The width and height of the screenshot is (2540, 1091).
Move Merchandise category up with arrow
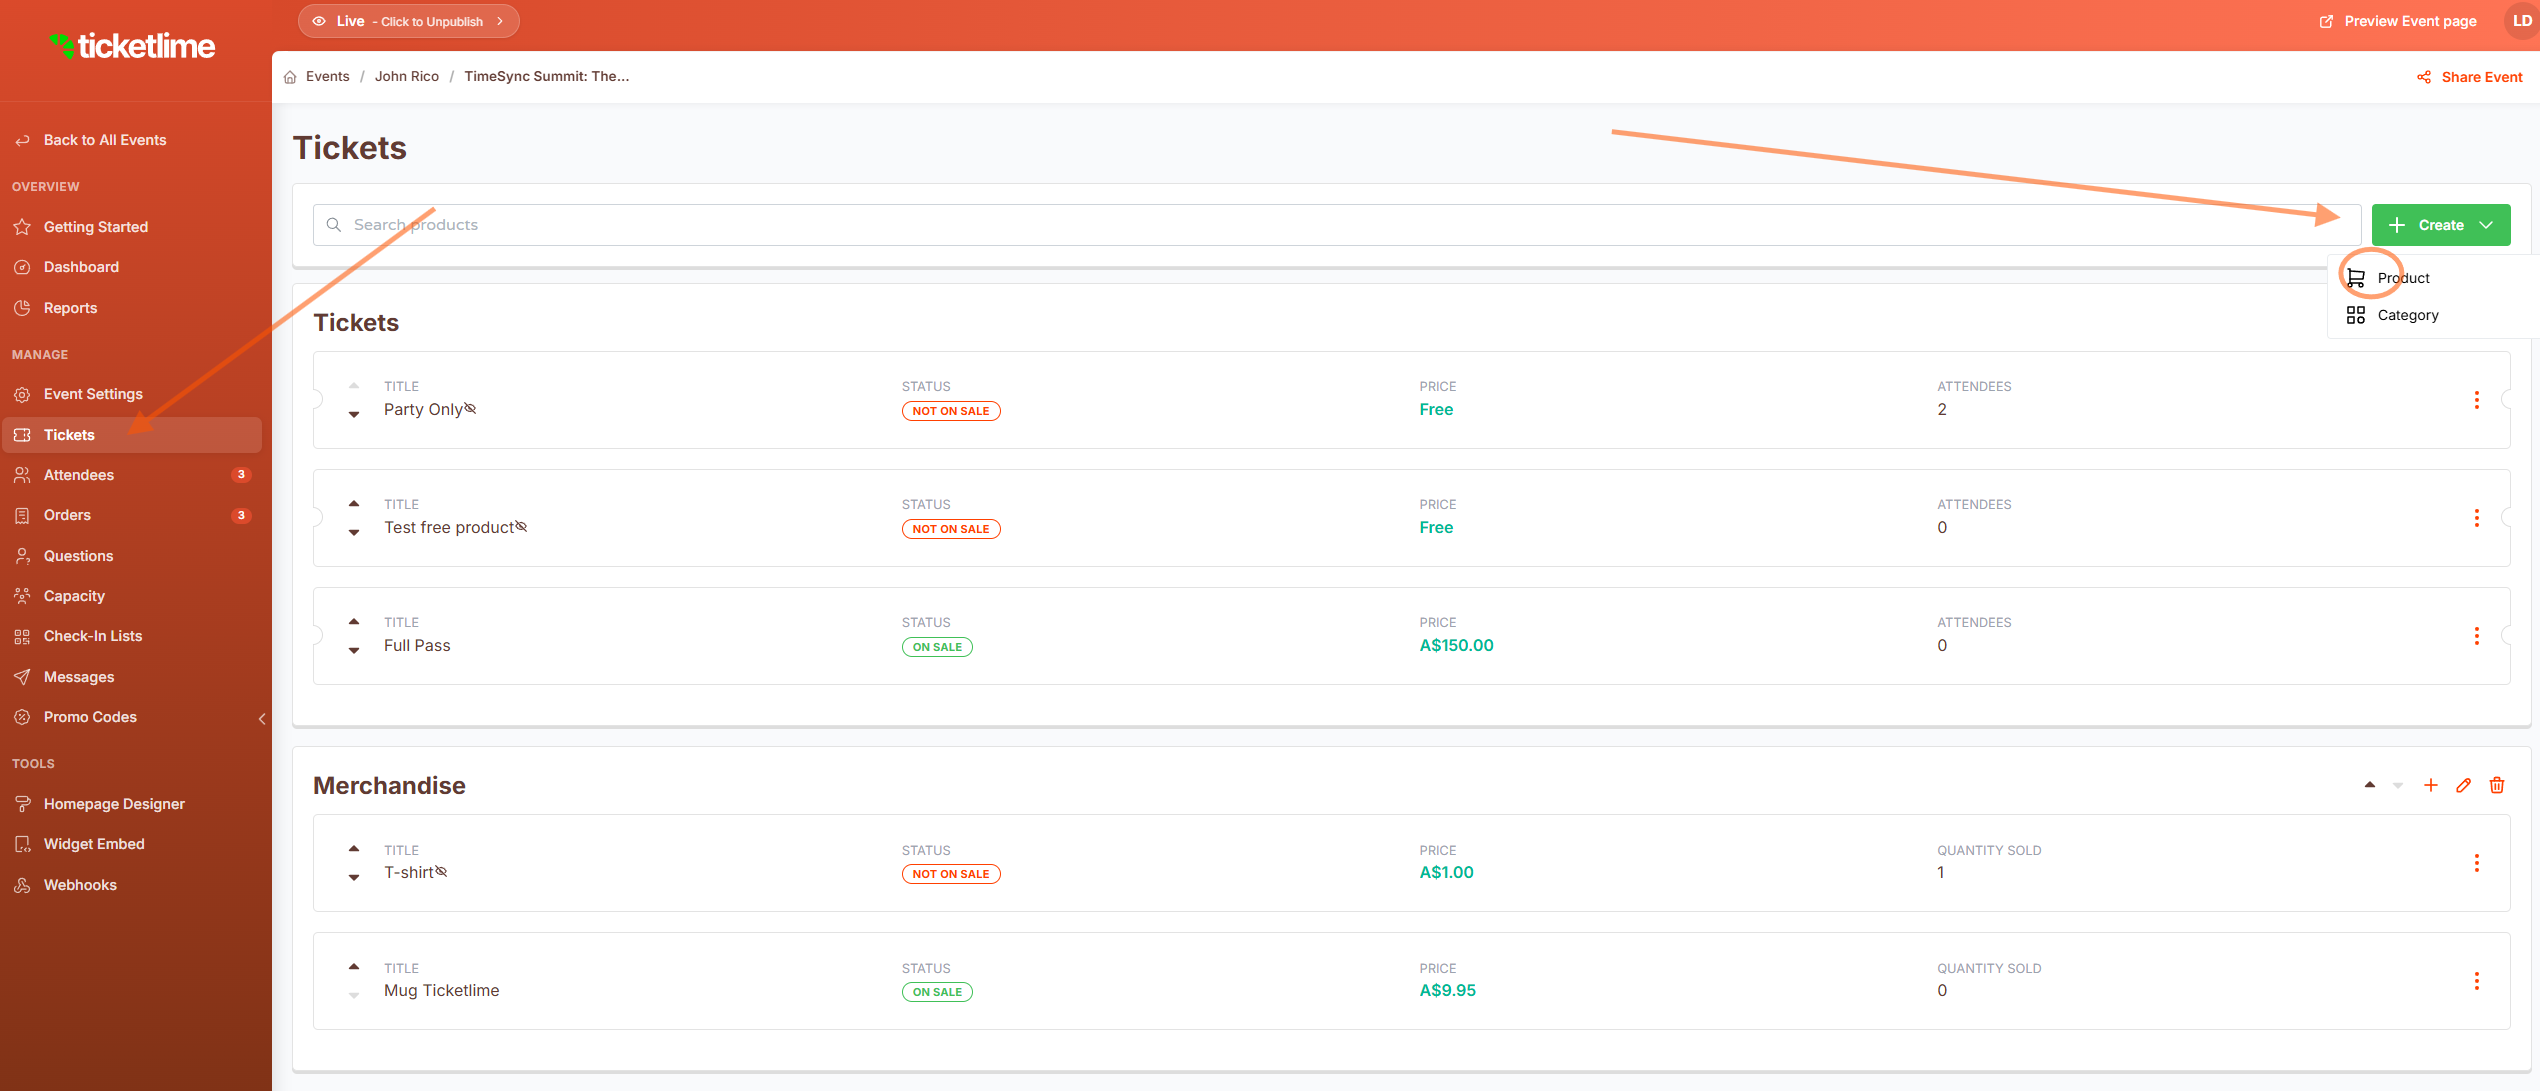coord(2369,785)
